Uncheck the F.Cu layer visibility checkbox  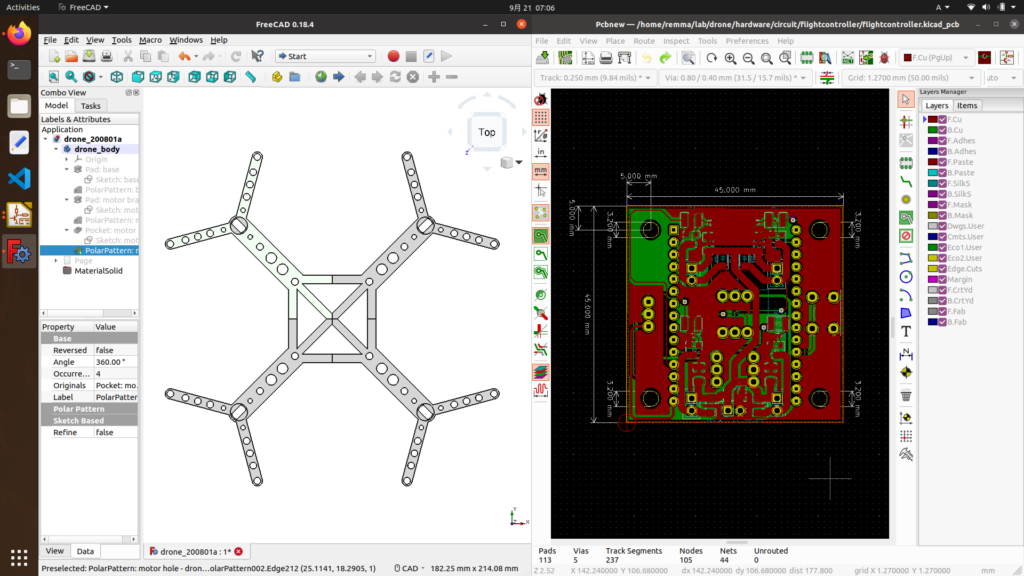(x=940, y=118)
